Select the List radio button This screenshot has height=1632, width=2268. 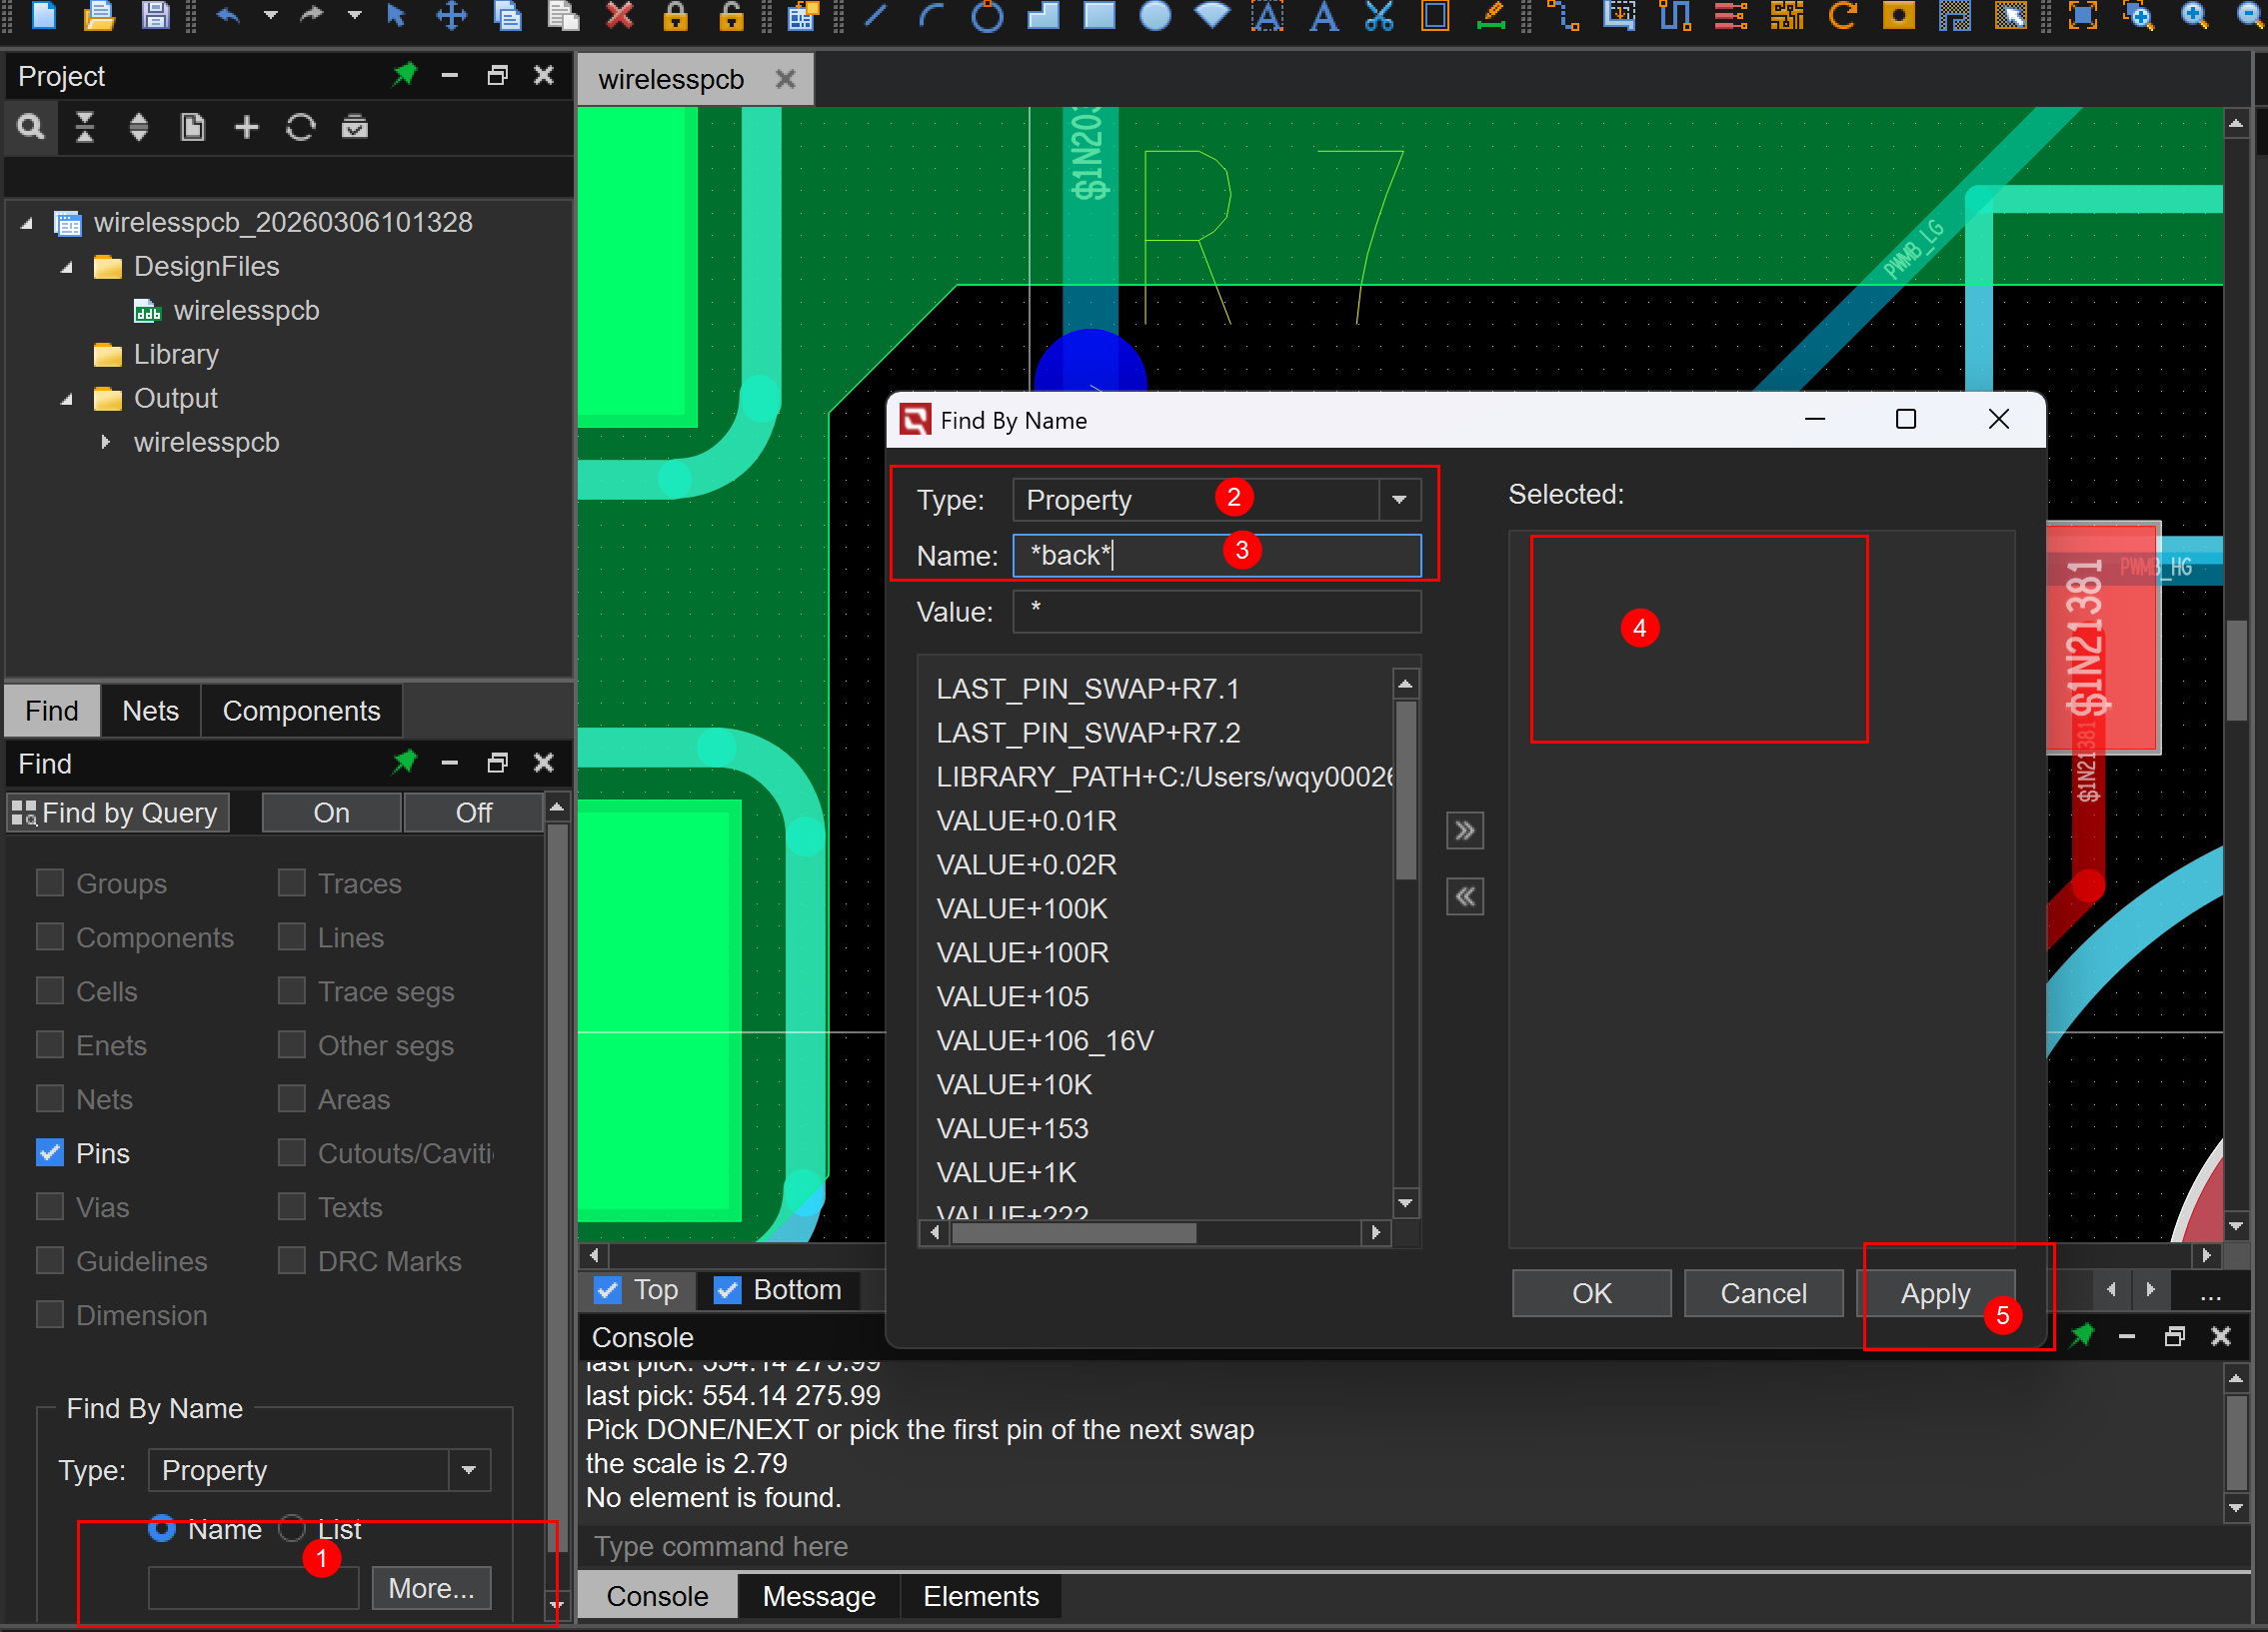pyautogui.click(x=291, y=1528)
